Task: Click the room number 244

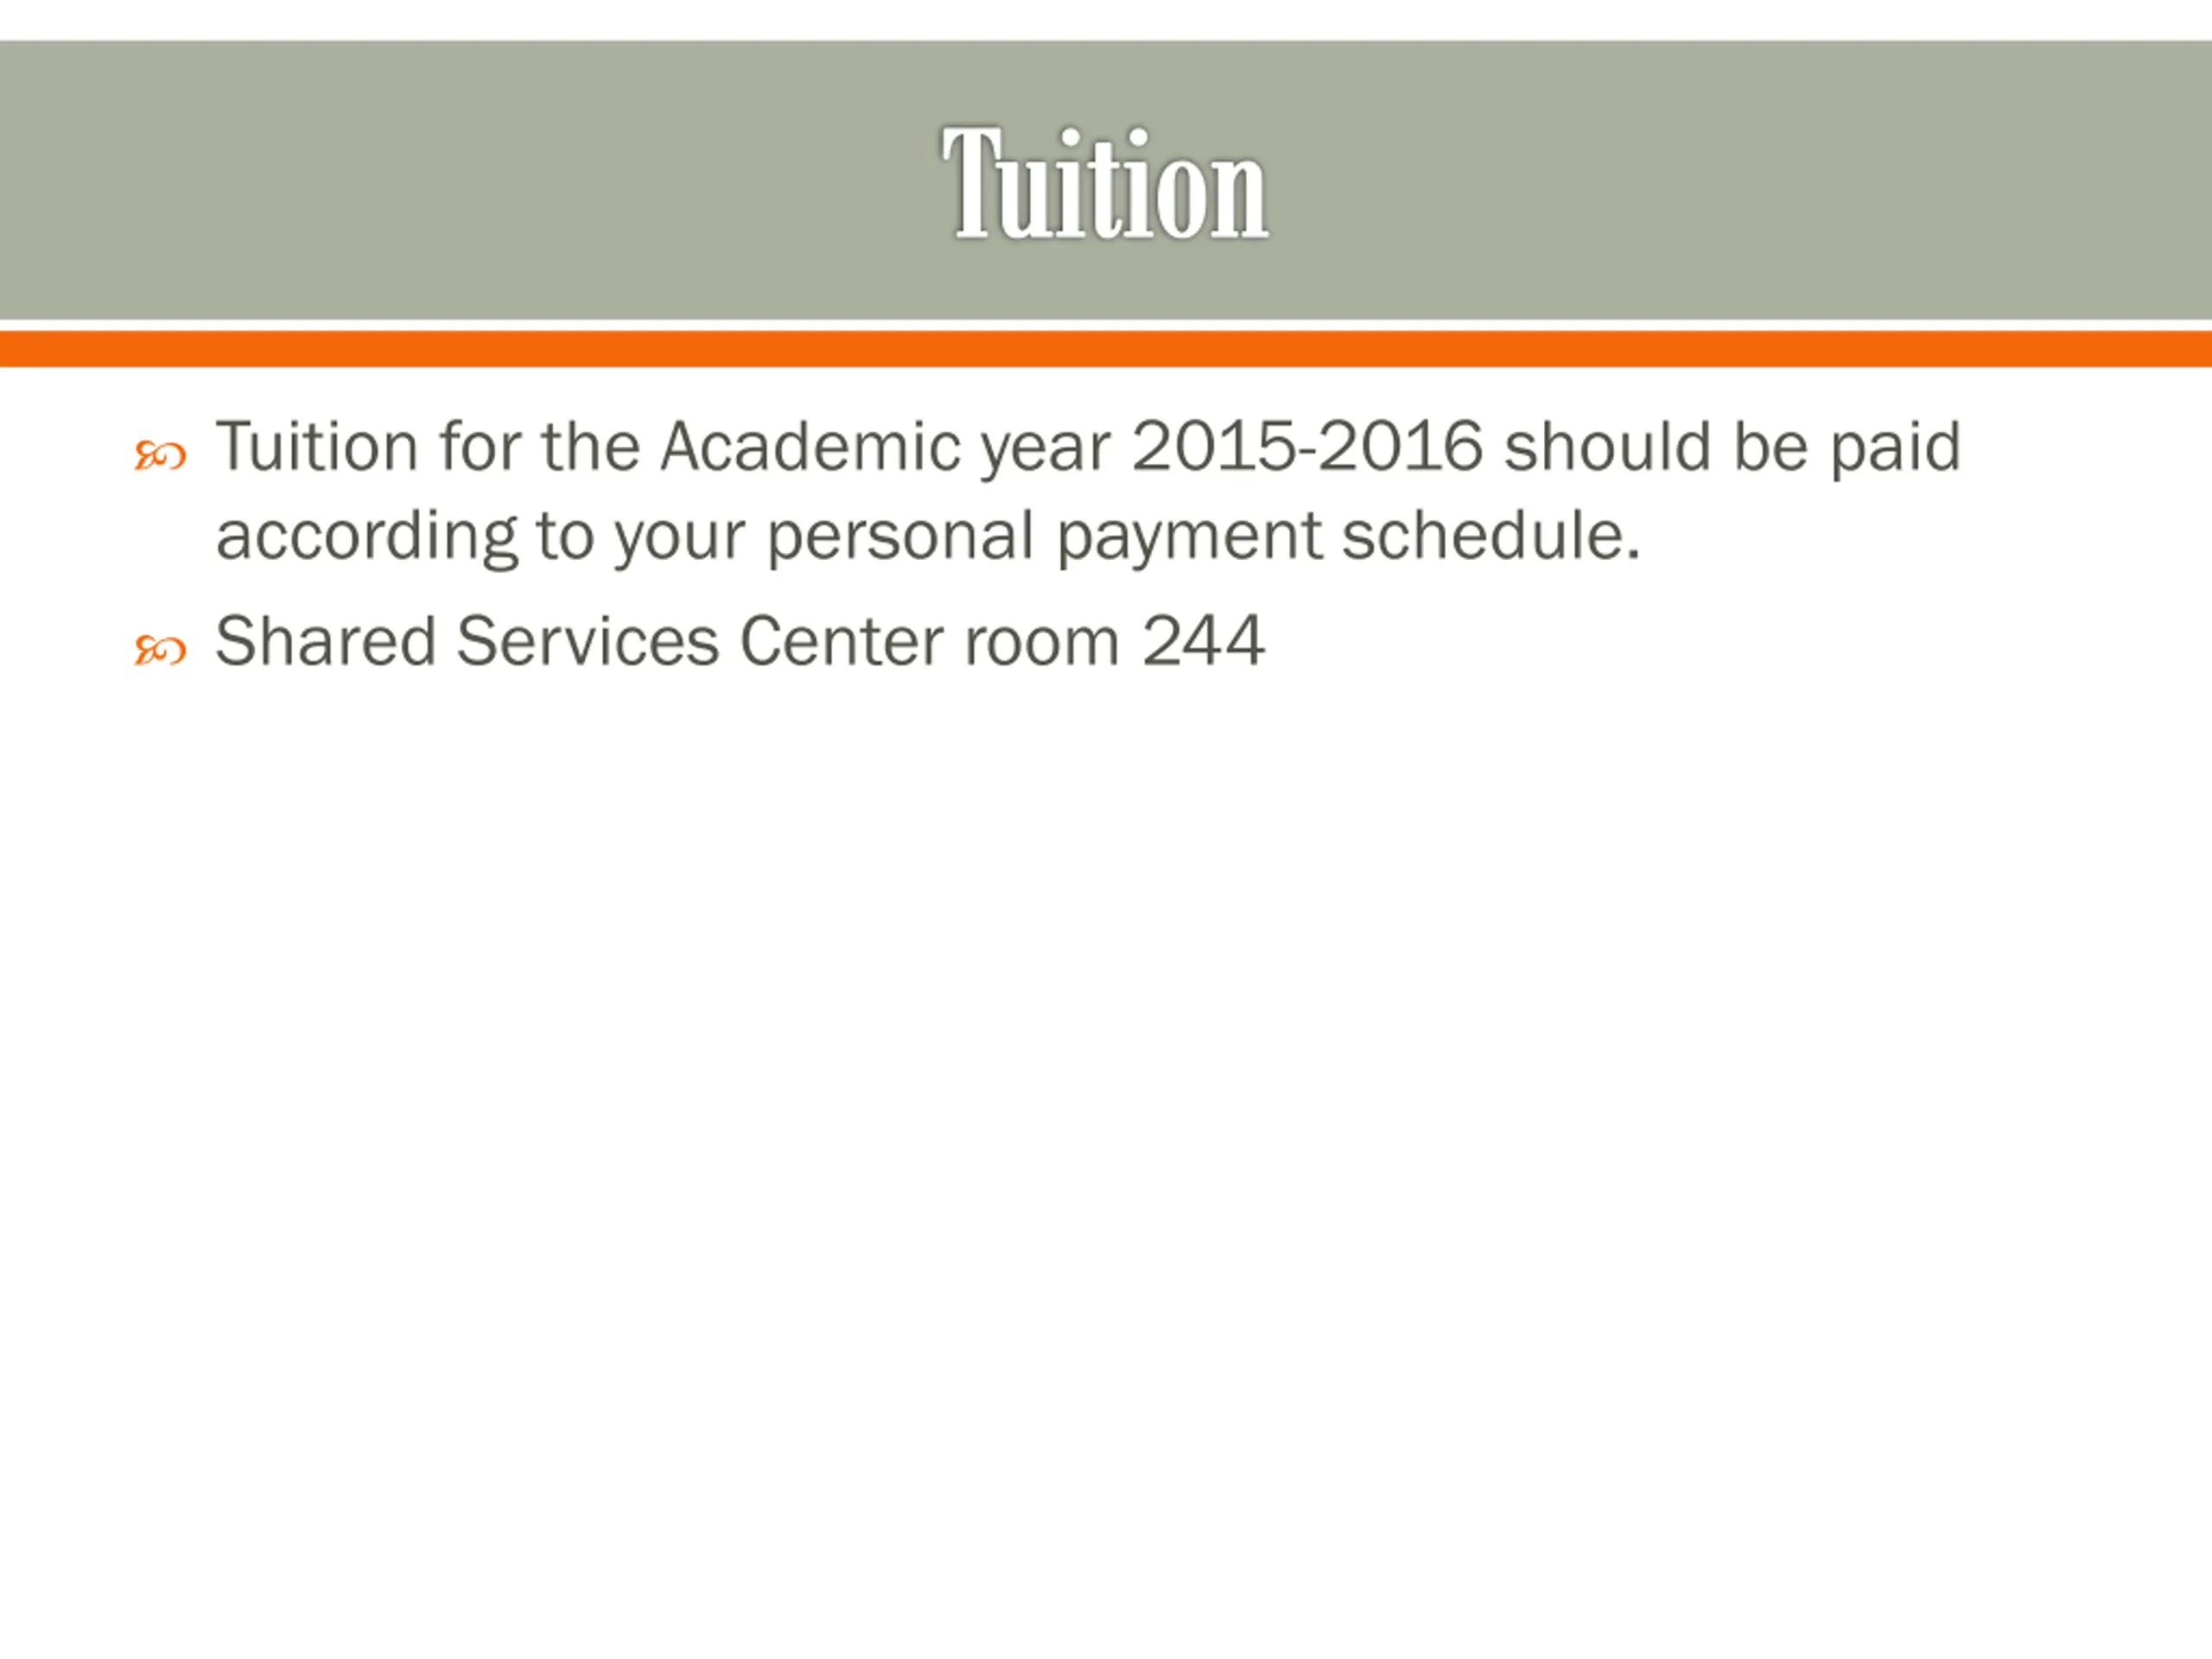Action: 1203,641
